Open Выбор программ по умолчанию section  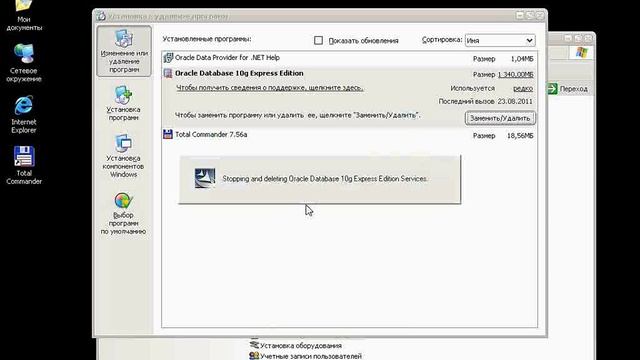point(123,213)
